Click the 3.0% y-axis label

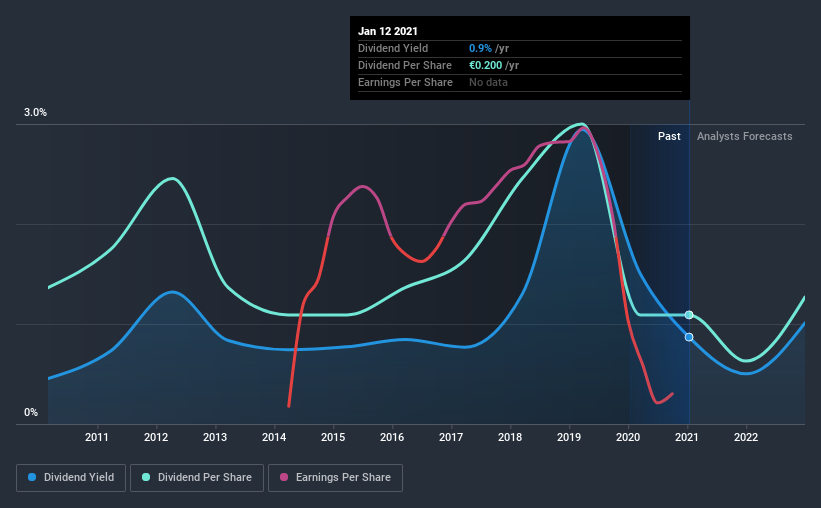(36, 113)
